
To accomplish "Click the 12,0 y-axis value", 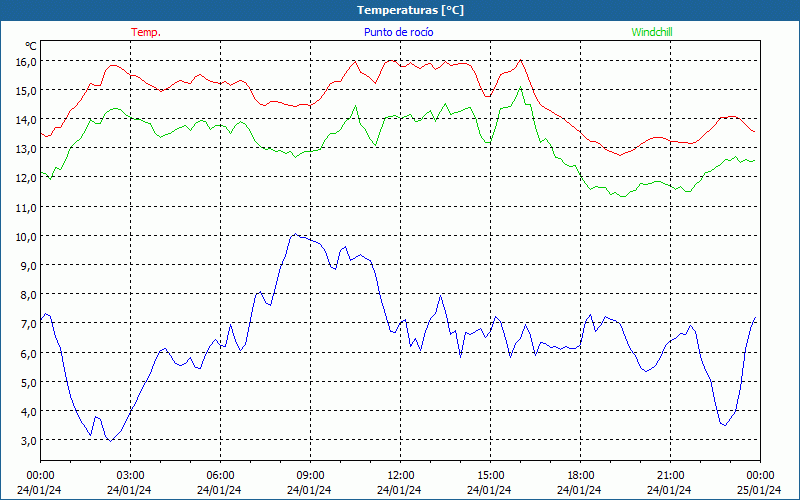I will click(x=27, y=178).
